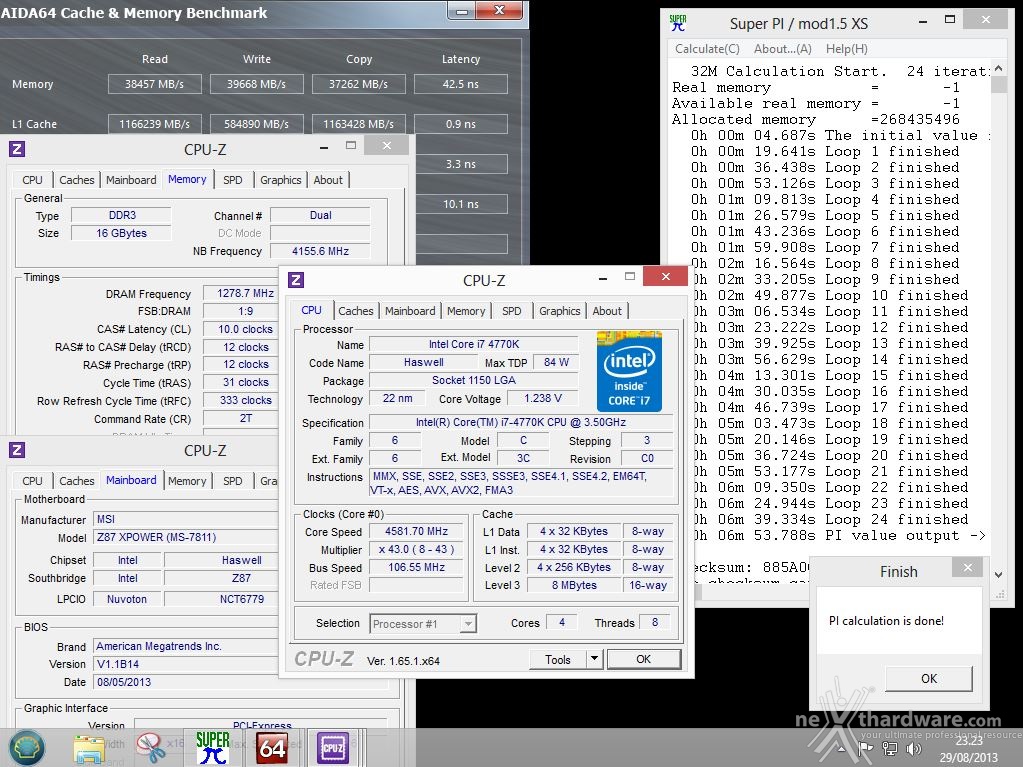Click the Action Center flag tray icon

click(866, 749)
